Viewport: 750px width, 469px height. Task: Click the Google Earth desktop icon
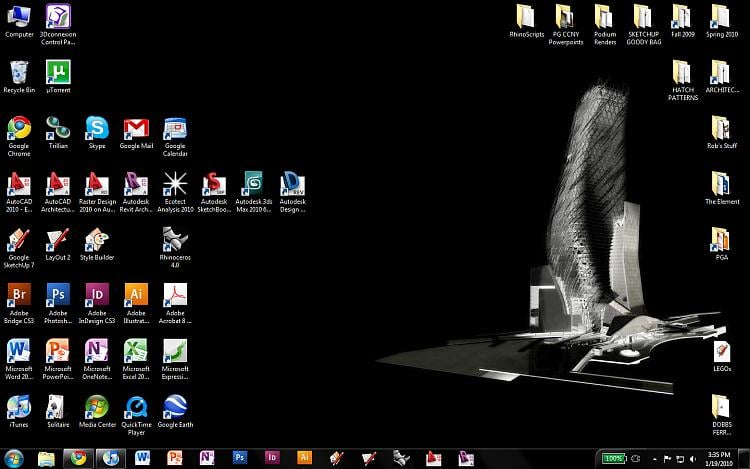[175, 410]
